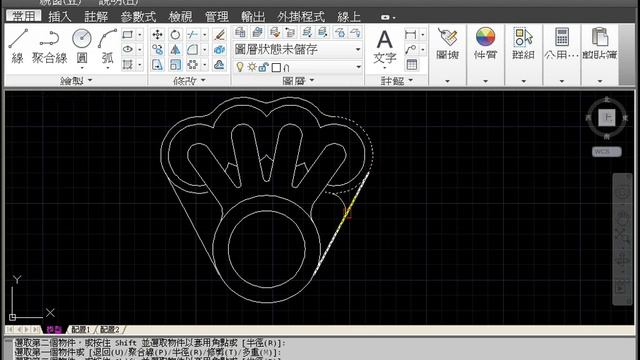
Task: Select the Trim tool
Action: (192, 34)
